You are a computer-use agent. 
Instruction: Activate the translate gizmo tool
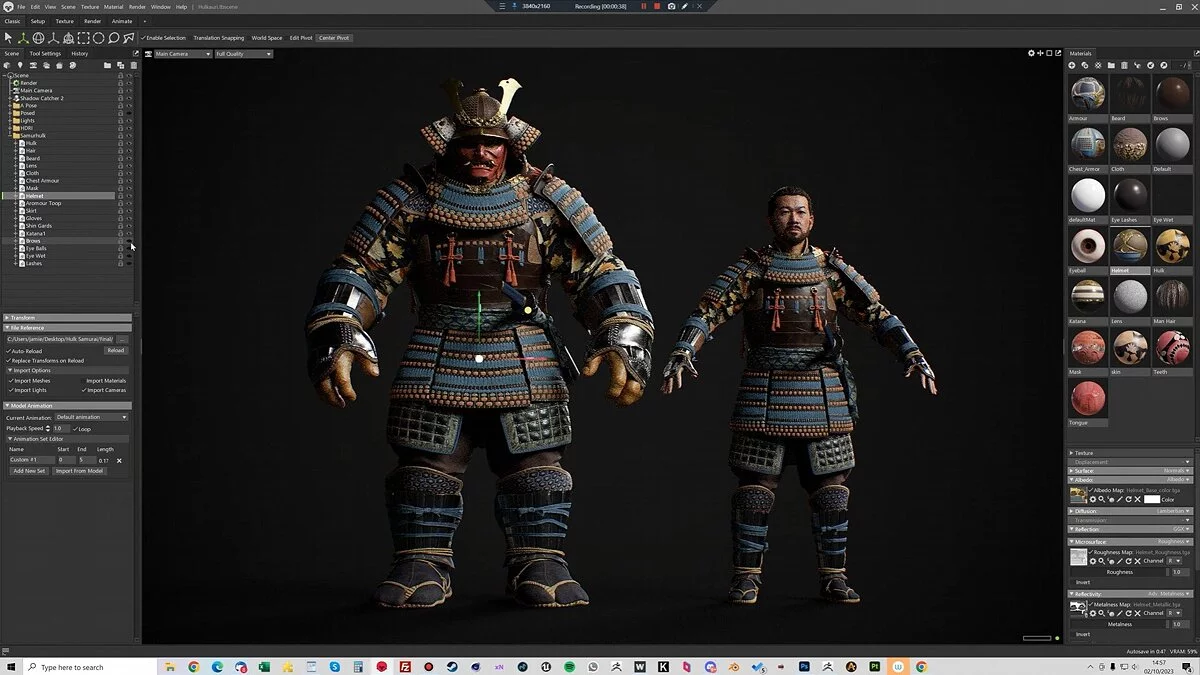click(23, 38)
